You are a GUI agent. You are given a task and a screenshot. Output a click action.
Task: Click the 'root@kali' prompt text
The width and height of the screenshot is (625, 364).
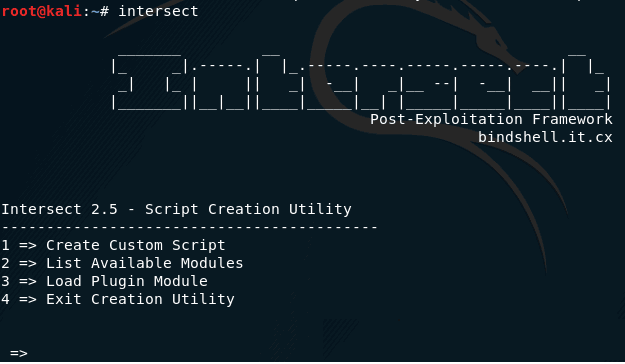[42, 11]
